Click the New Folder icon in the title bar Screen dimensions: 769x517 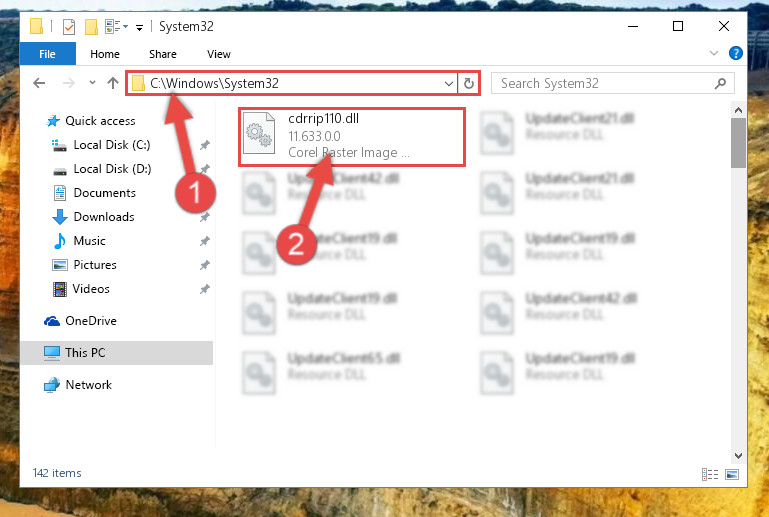[91, 27]
